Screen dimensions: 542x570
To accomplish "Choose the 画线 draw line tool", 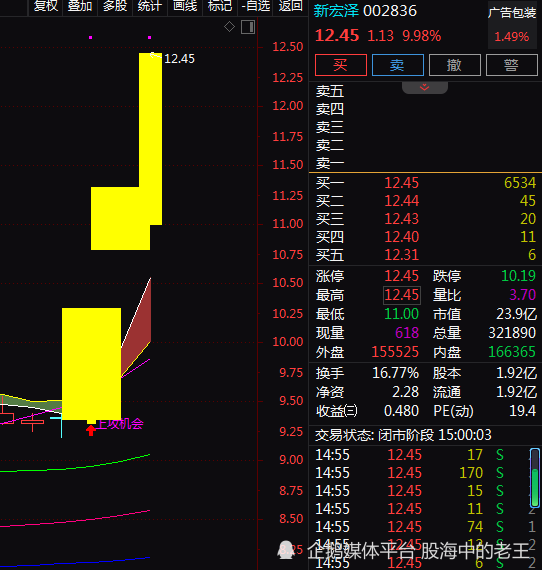I will [185, 6].
